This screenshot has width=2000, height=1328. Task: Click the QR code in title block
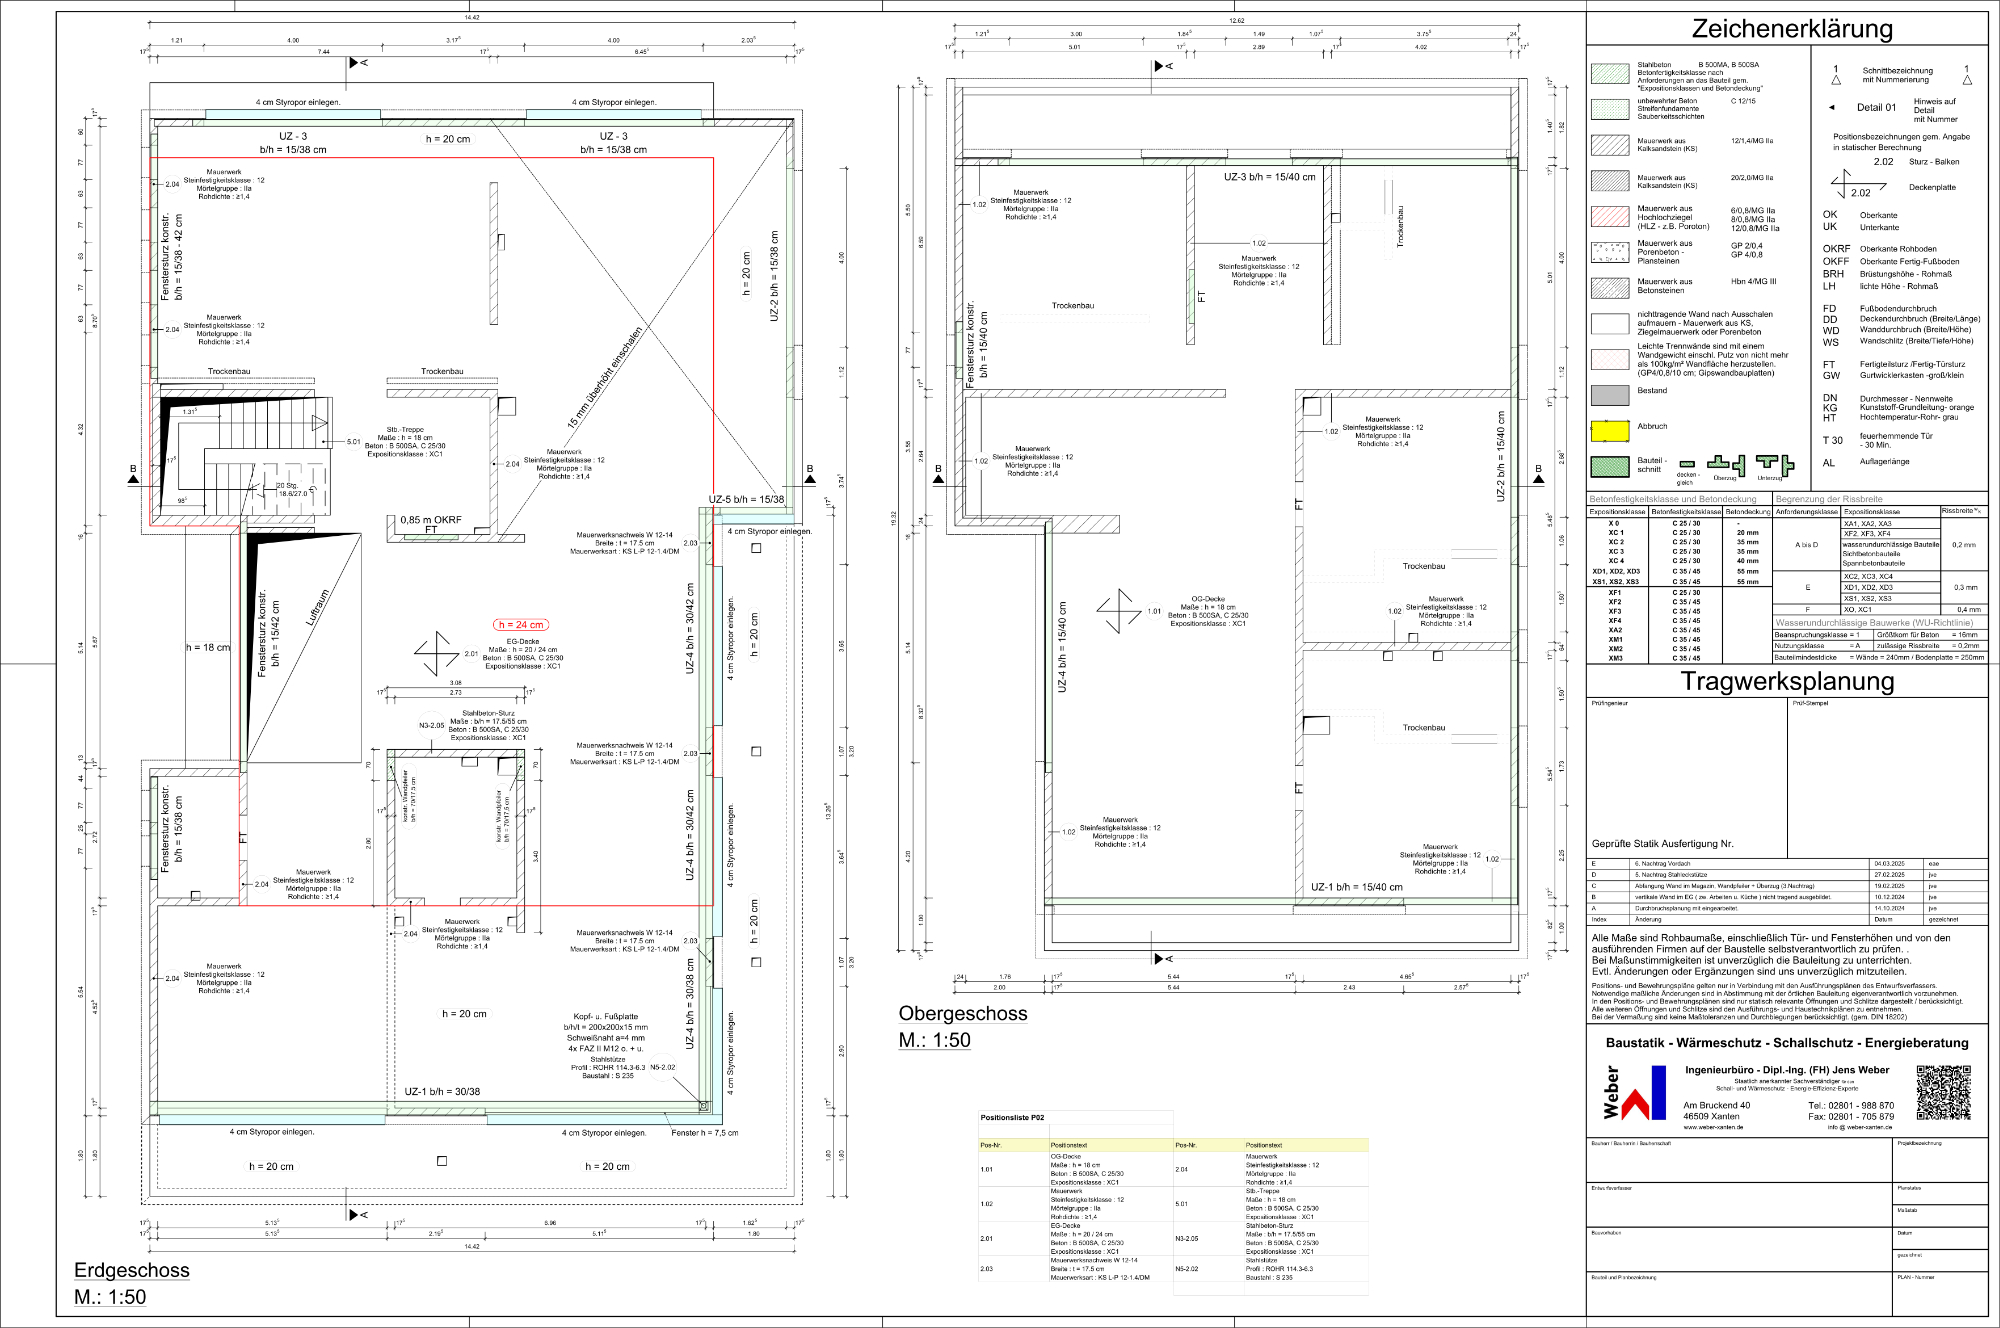click(1943, 1092)
